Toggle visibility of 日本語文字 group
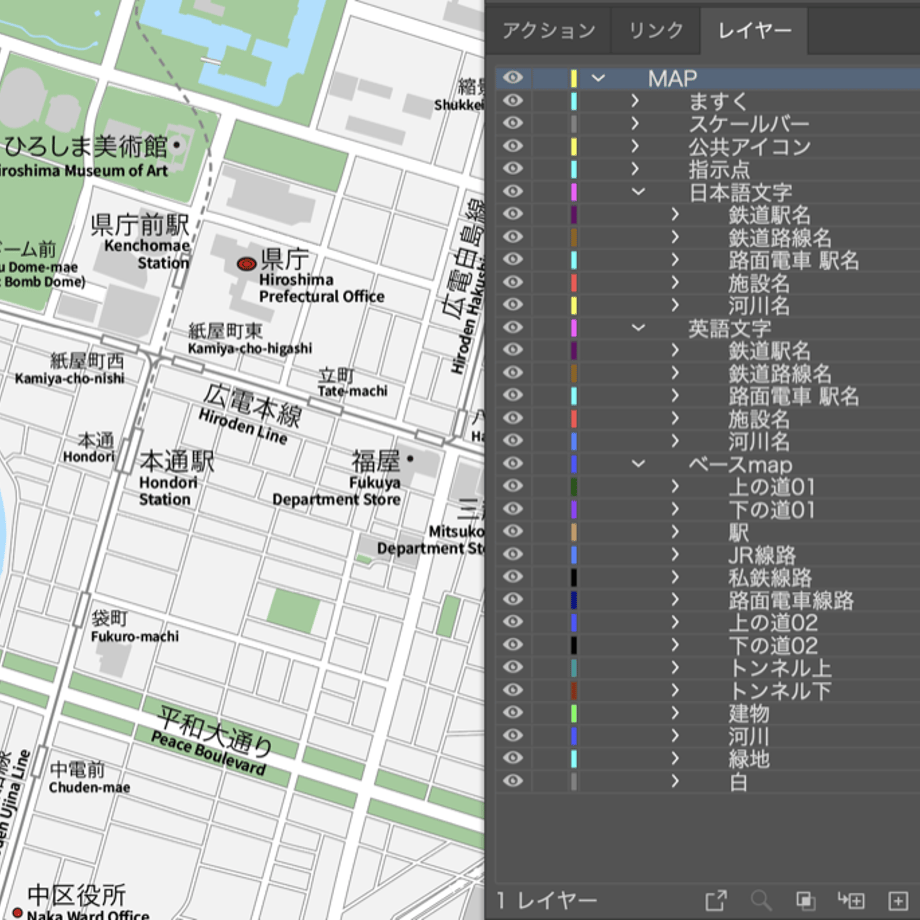This screenshot has height=920, width=920. coord(513,191)
